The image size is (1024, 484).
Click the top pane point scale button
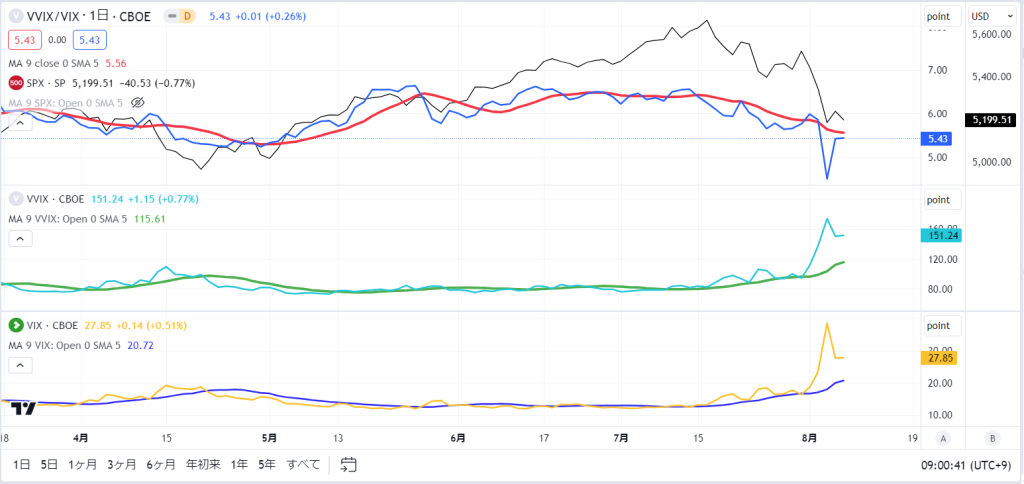pyautogui.click(x=942, y=16)
